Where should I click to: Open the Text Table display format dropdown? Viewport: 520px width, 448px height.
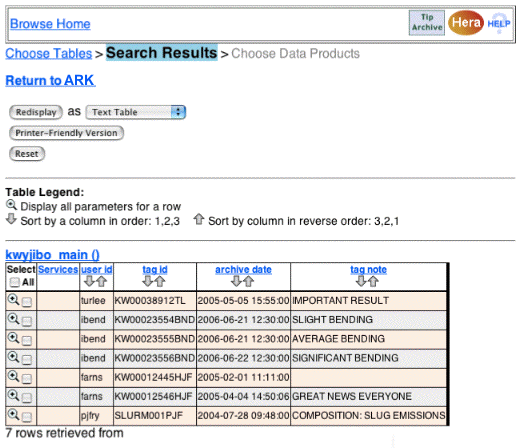click(136, 112)
